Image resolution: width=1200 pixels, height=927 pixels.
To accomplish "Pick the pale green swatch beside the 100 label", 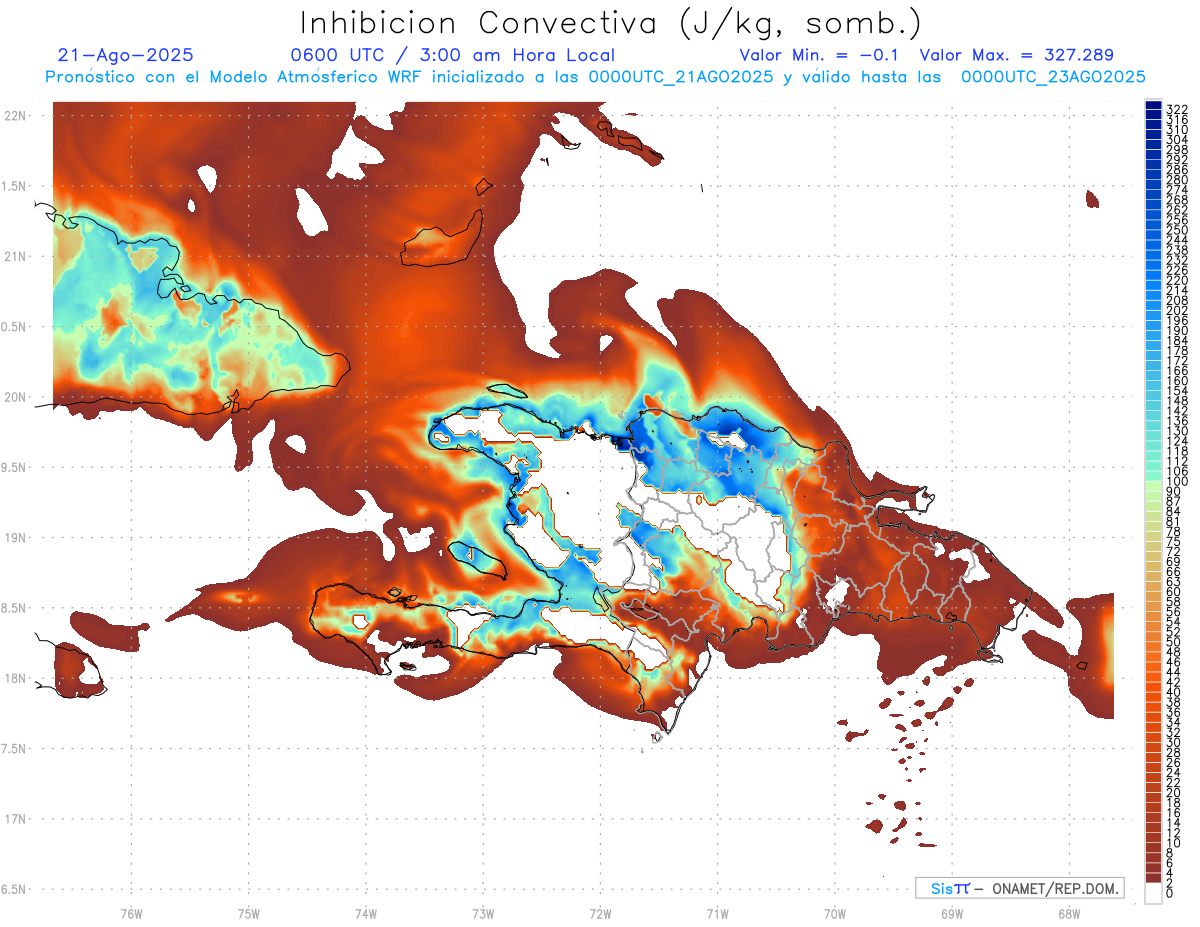I will (x=1153, y=485).
